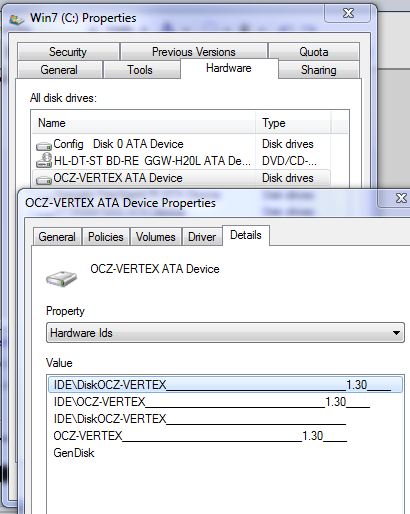Click the Type column header
The height and width of the screenshot is (514, 410).
click(x=293, y=123)
